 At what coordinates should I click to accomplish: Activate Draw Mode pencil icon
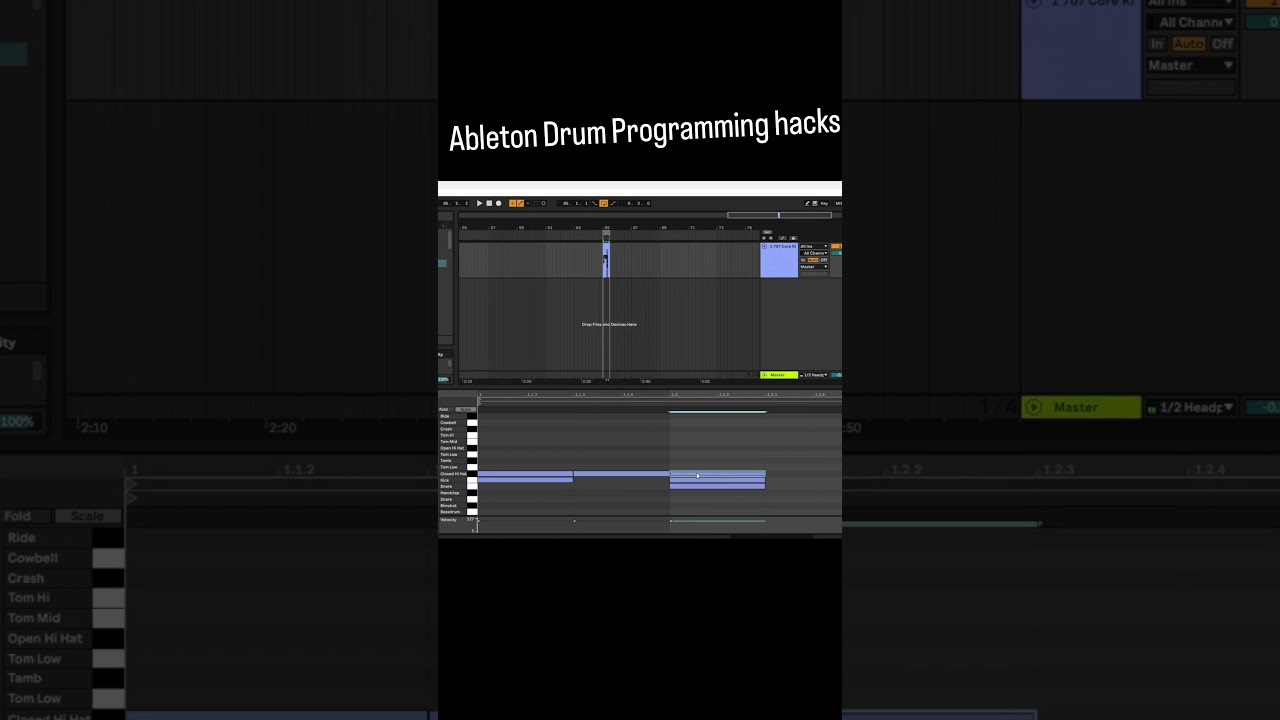[x=807, y=203]
